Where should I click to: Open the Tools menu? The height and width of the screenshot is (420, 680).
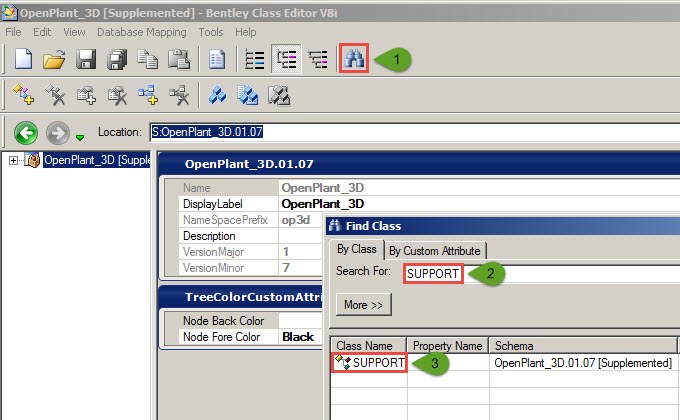(211, 32)
